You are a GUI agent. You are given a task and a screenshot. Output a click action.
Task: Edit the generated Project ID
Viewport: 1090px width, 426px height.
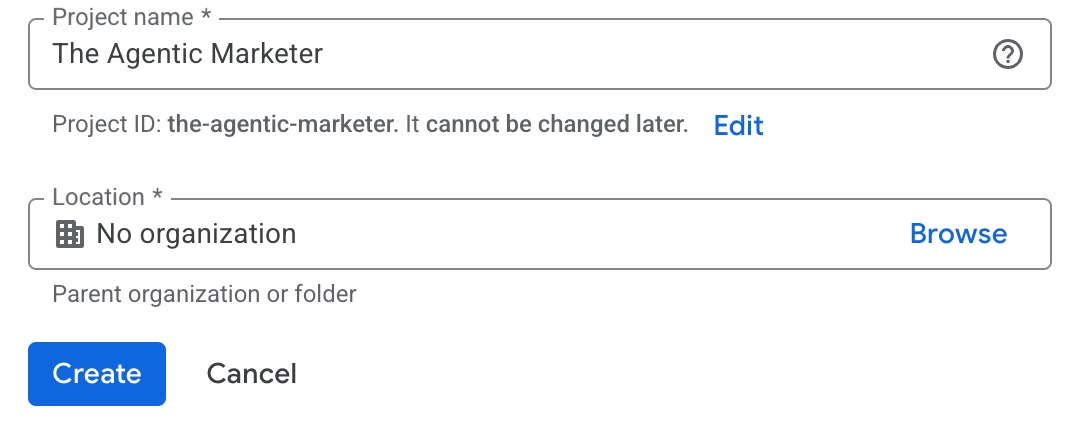pos(738,125)
